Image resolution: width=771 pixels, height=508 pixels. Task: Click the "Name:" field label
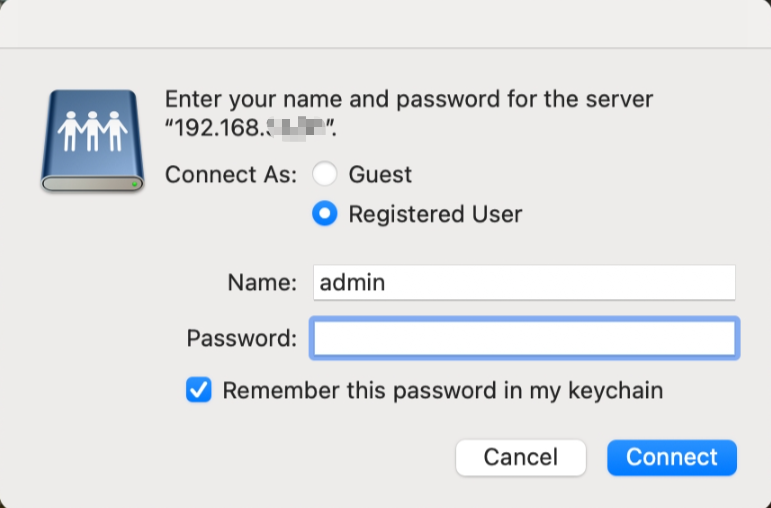tap(262, 283)
